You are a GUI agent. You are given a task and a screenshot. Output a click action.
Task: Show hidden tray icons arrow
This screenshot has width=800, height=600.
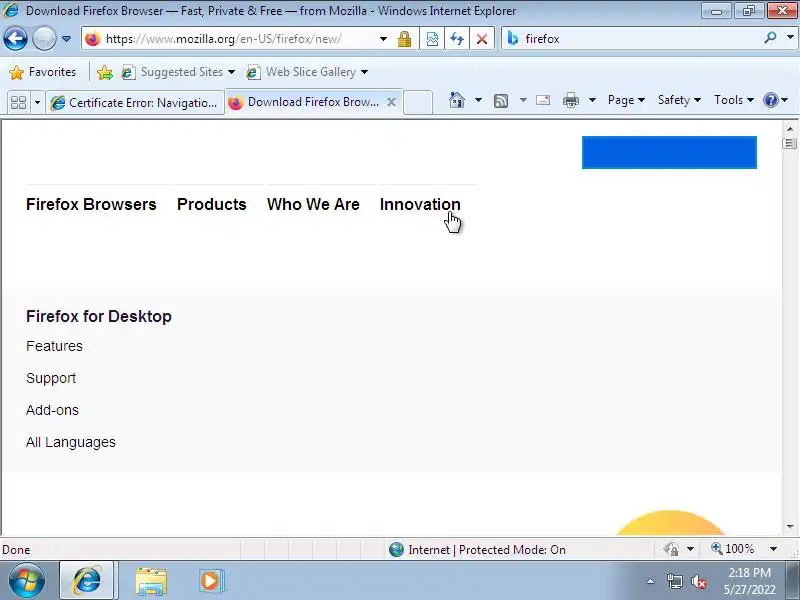coord(651,581)
